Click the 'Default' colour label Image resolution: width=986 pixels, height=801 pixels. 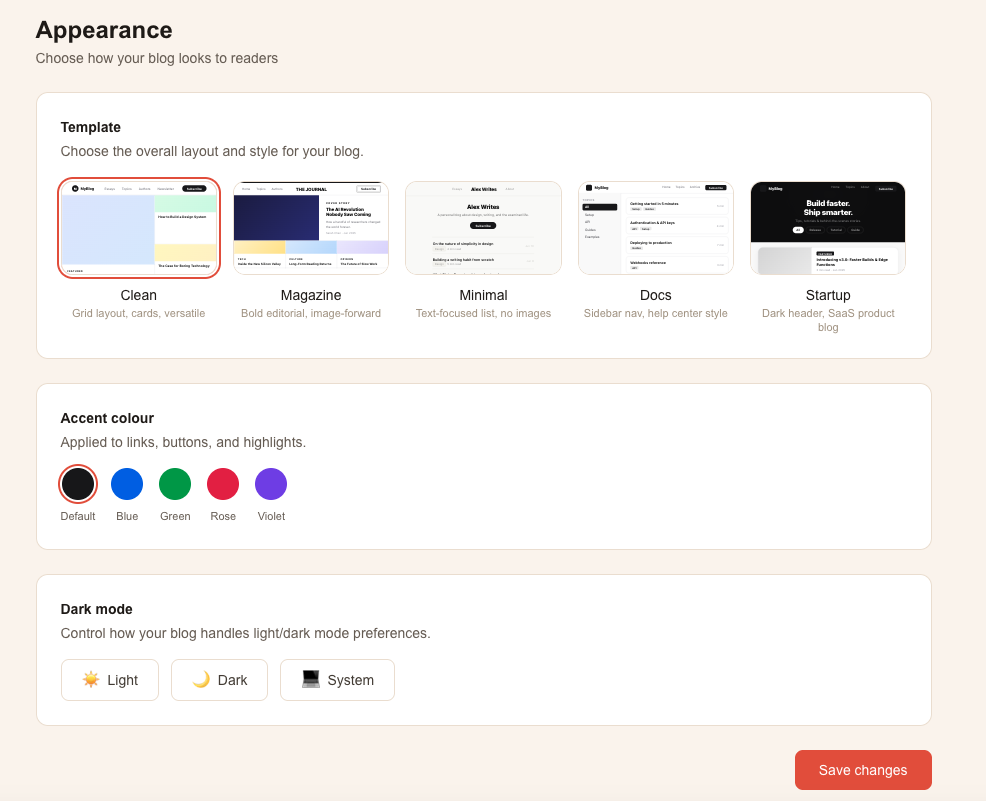78,516
